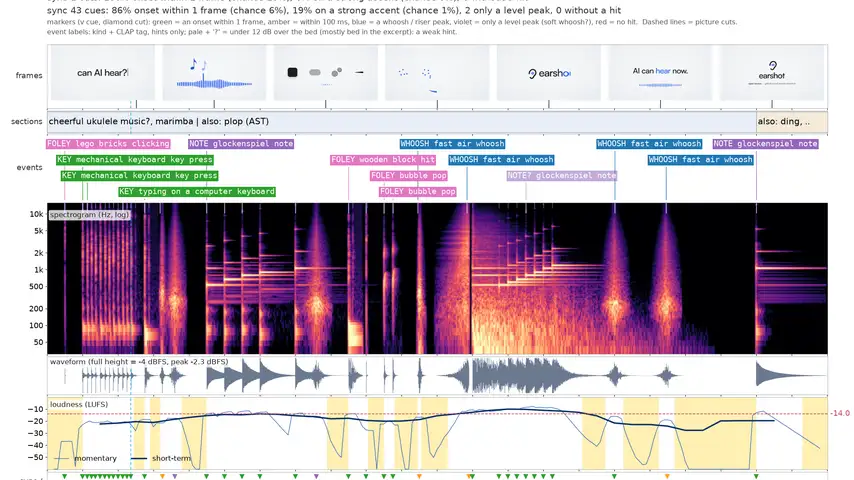Open the last frame with ear logo above 'earshot'
Image resolution: width=854 pixels, height=480 pixels.
[772, 73]
